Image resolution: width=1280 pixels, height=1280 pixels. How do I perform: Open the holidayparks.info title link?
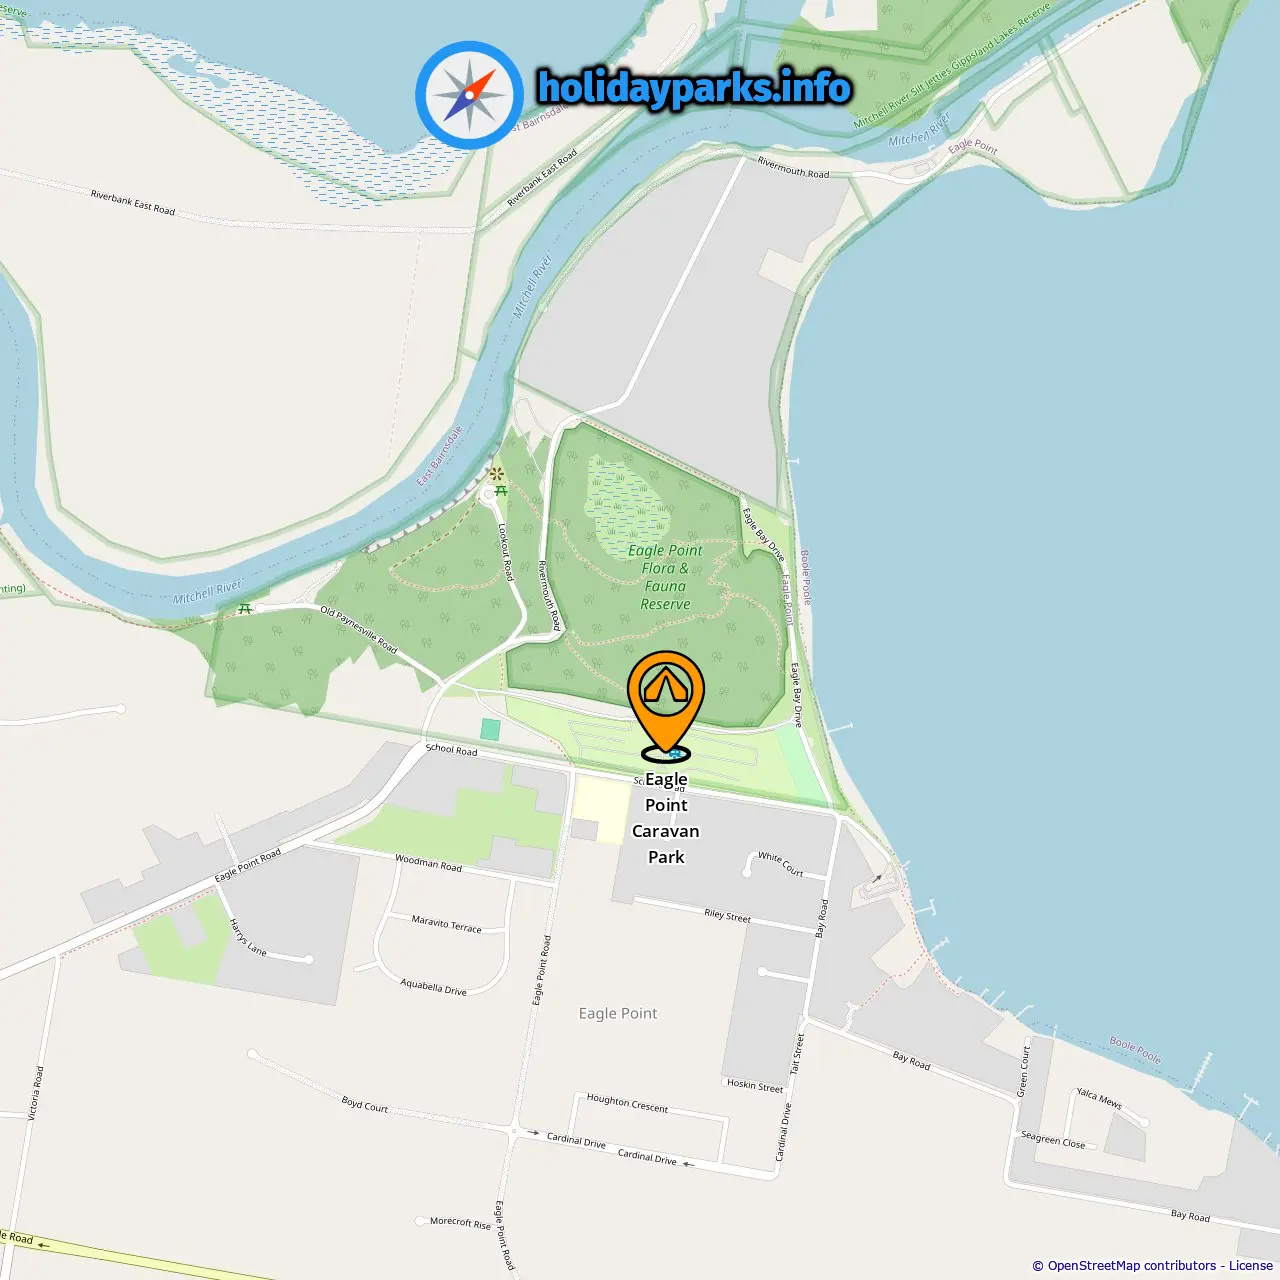(x=694, y=88)
